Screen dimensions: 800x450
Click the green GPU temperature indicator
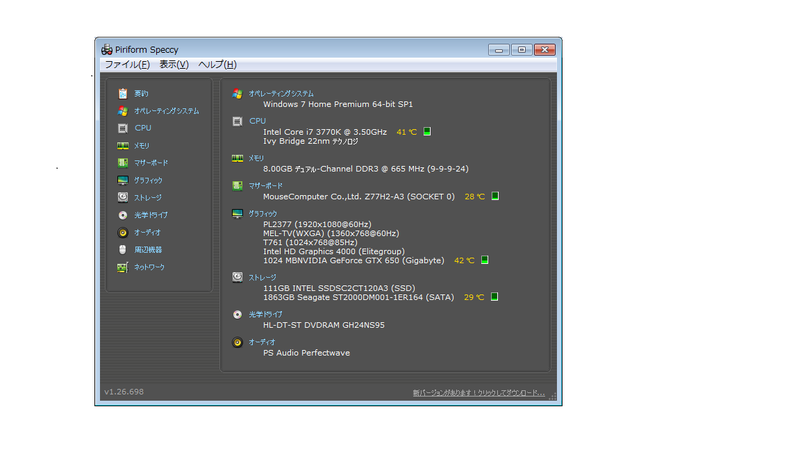click(485, 260)
